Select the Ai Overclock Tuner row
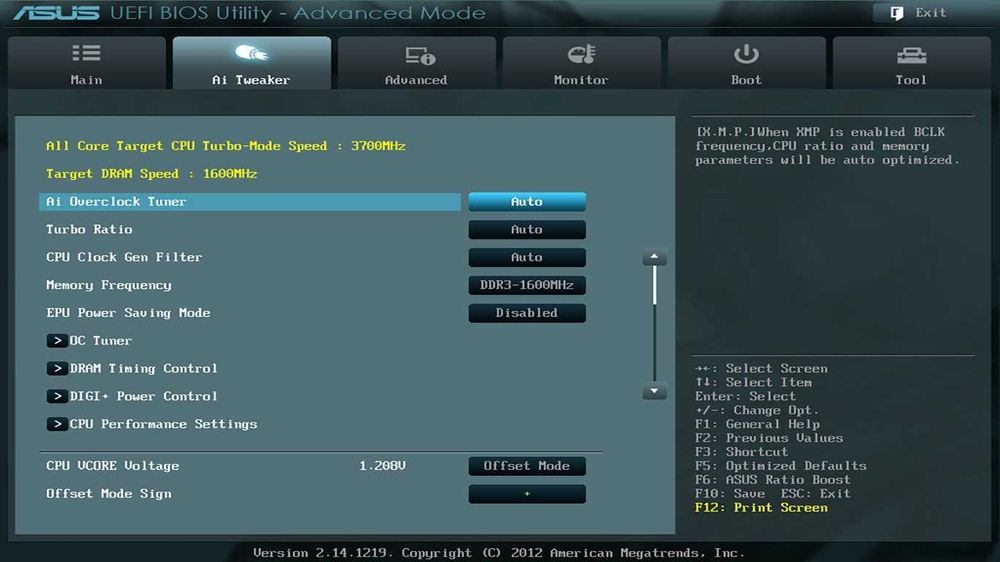The width and height of the screenshot is (1000, 562). click(x=250, y=202)
